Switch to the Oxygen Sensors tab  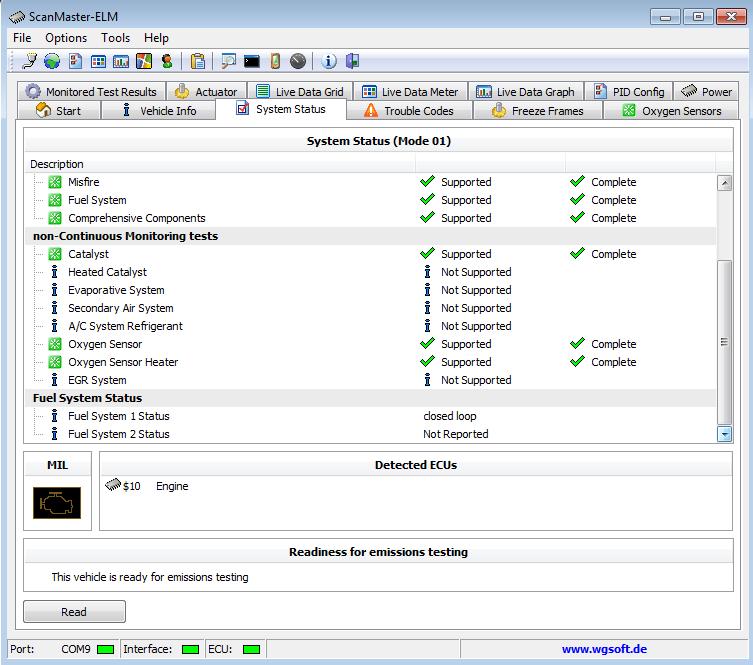(x=671, y=111)
